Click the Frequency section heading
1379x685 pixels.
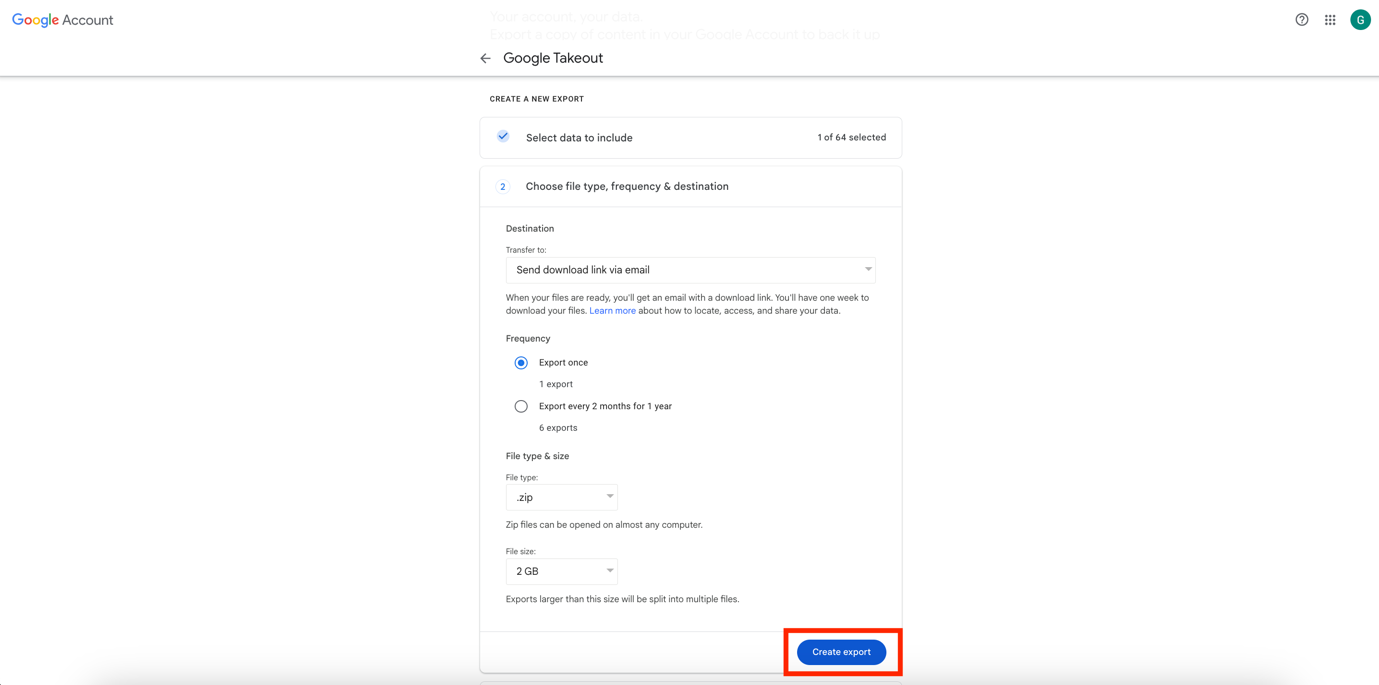click(528, 339)
